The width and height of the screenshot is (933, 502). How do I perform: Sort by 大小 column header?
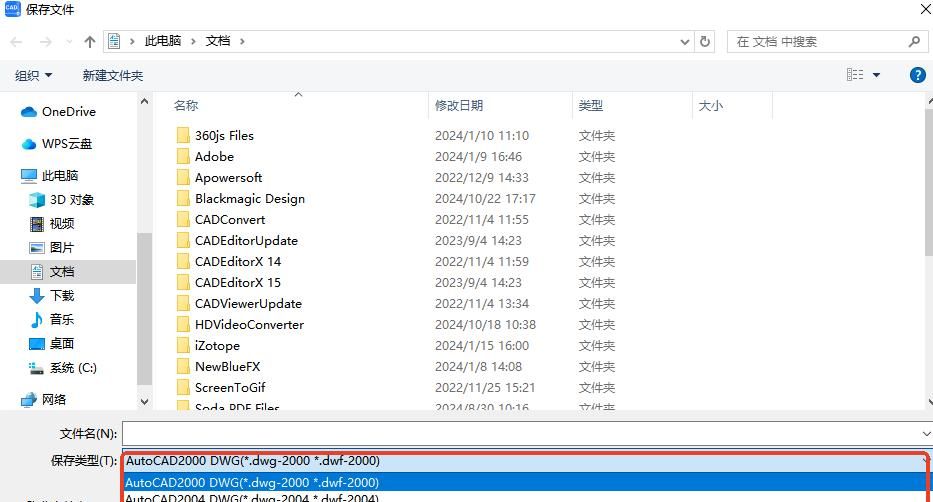point(710,106)
